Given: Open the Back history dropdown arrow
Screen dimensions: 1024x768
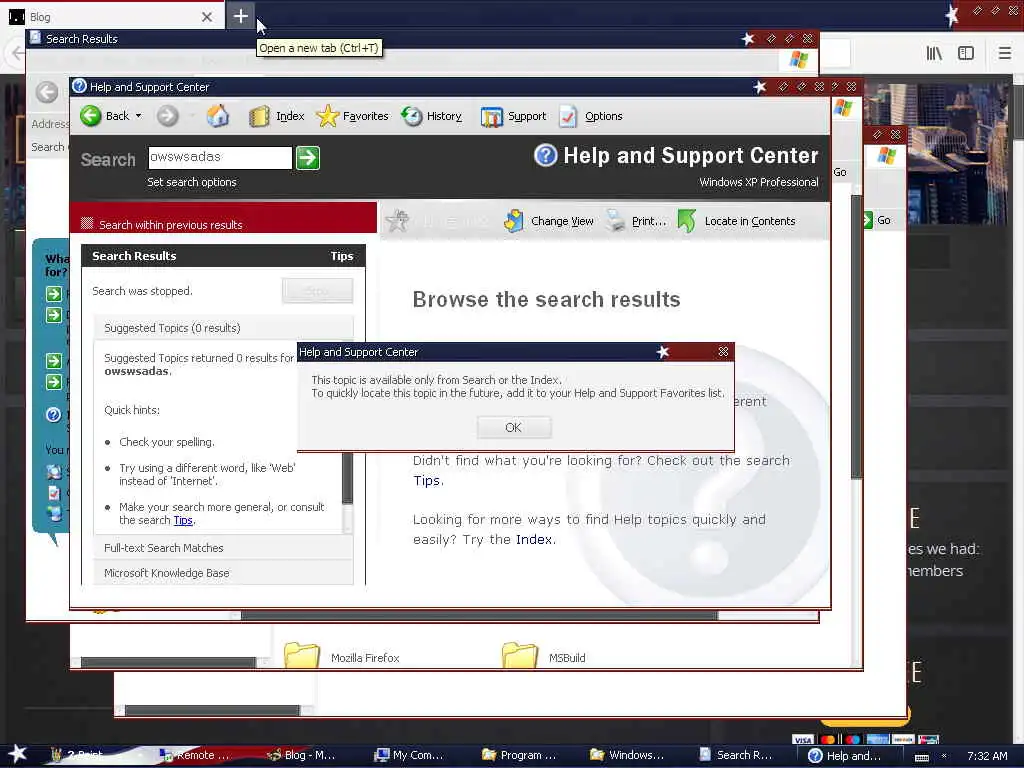Looking at the screenshot, I should tap(138, 116).
